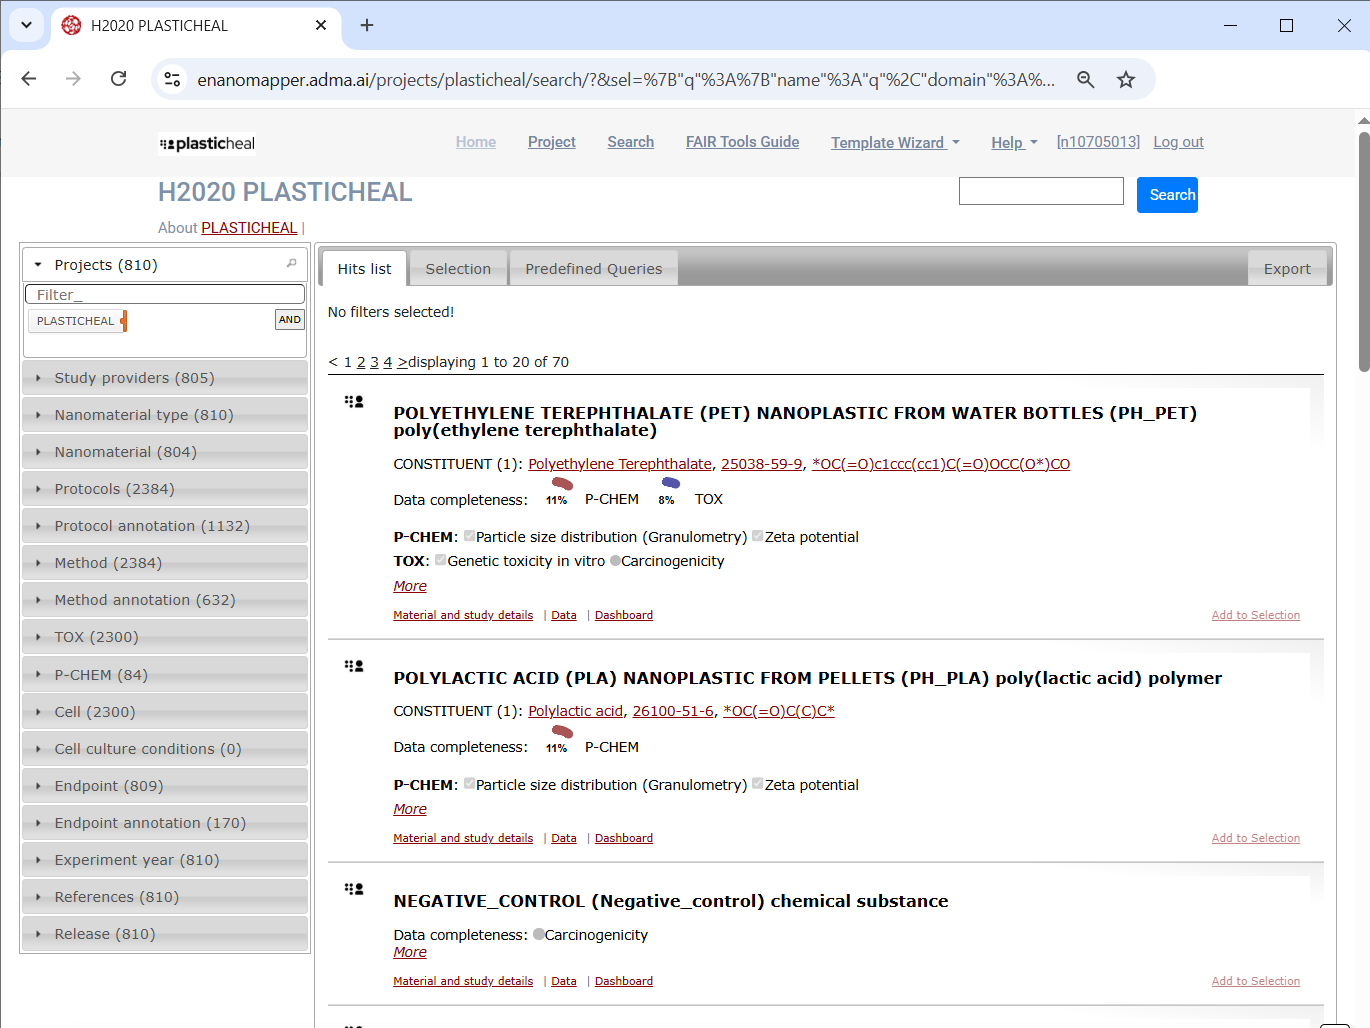Toggle Particle size distribution checkbox under PET entry
The width and height of the screenshot is (1370, 1028).
pos(469,537)
